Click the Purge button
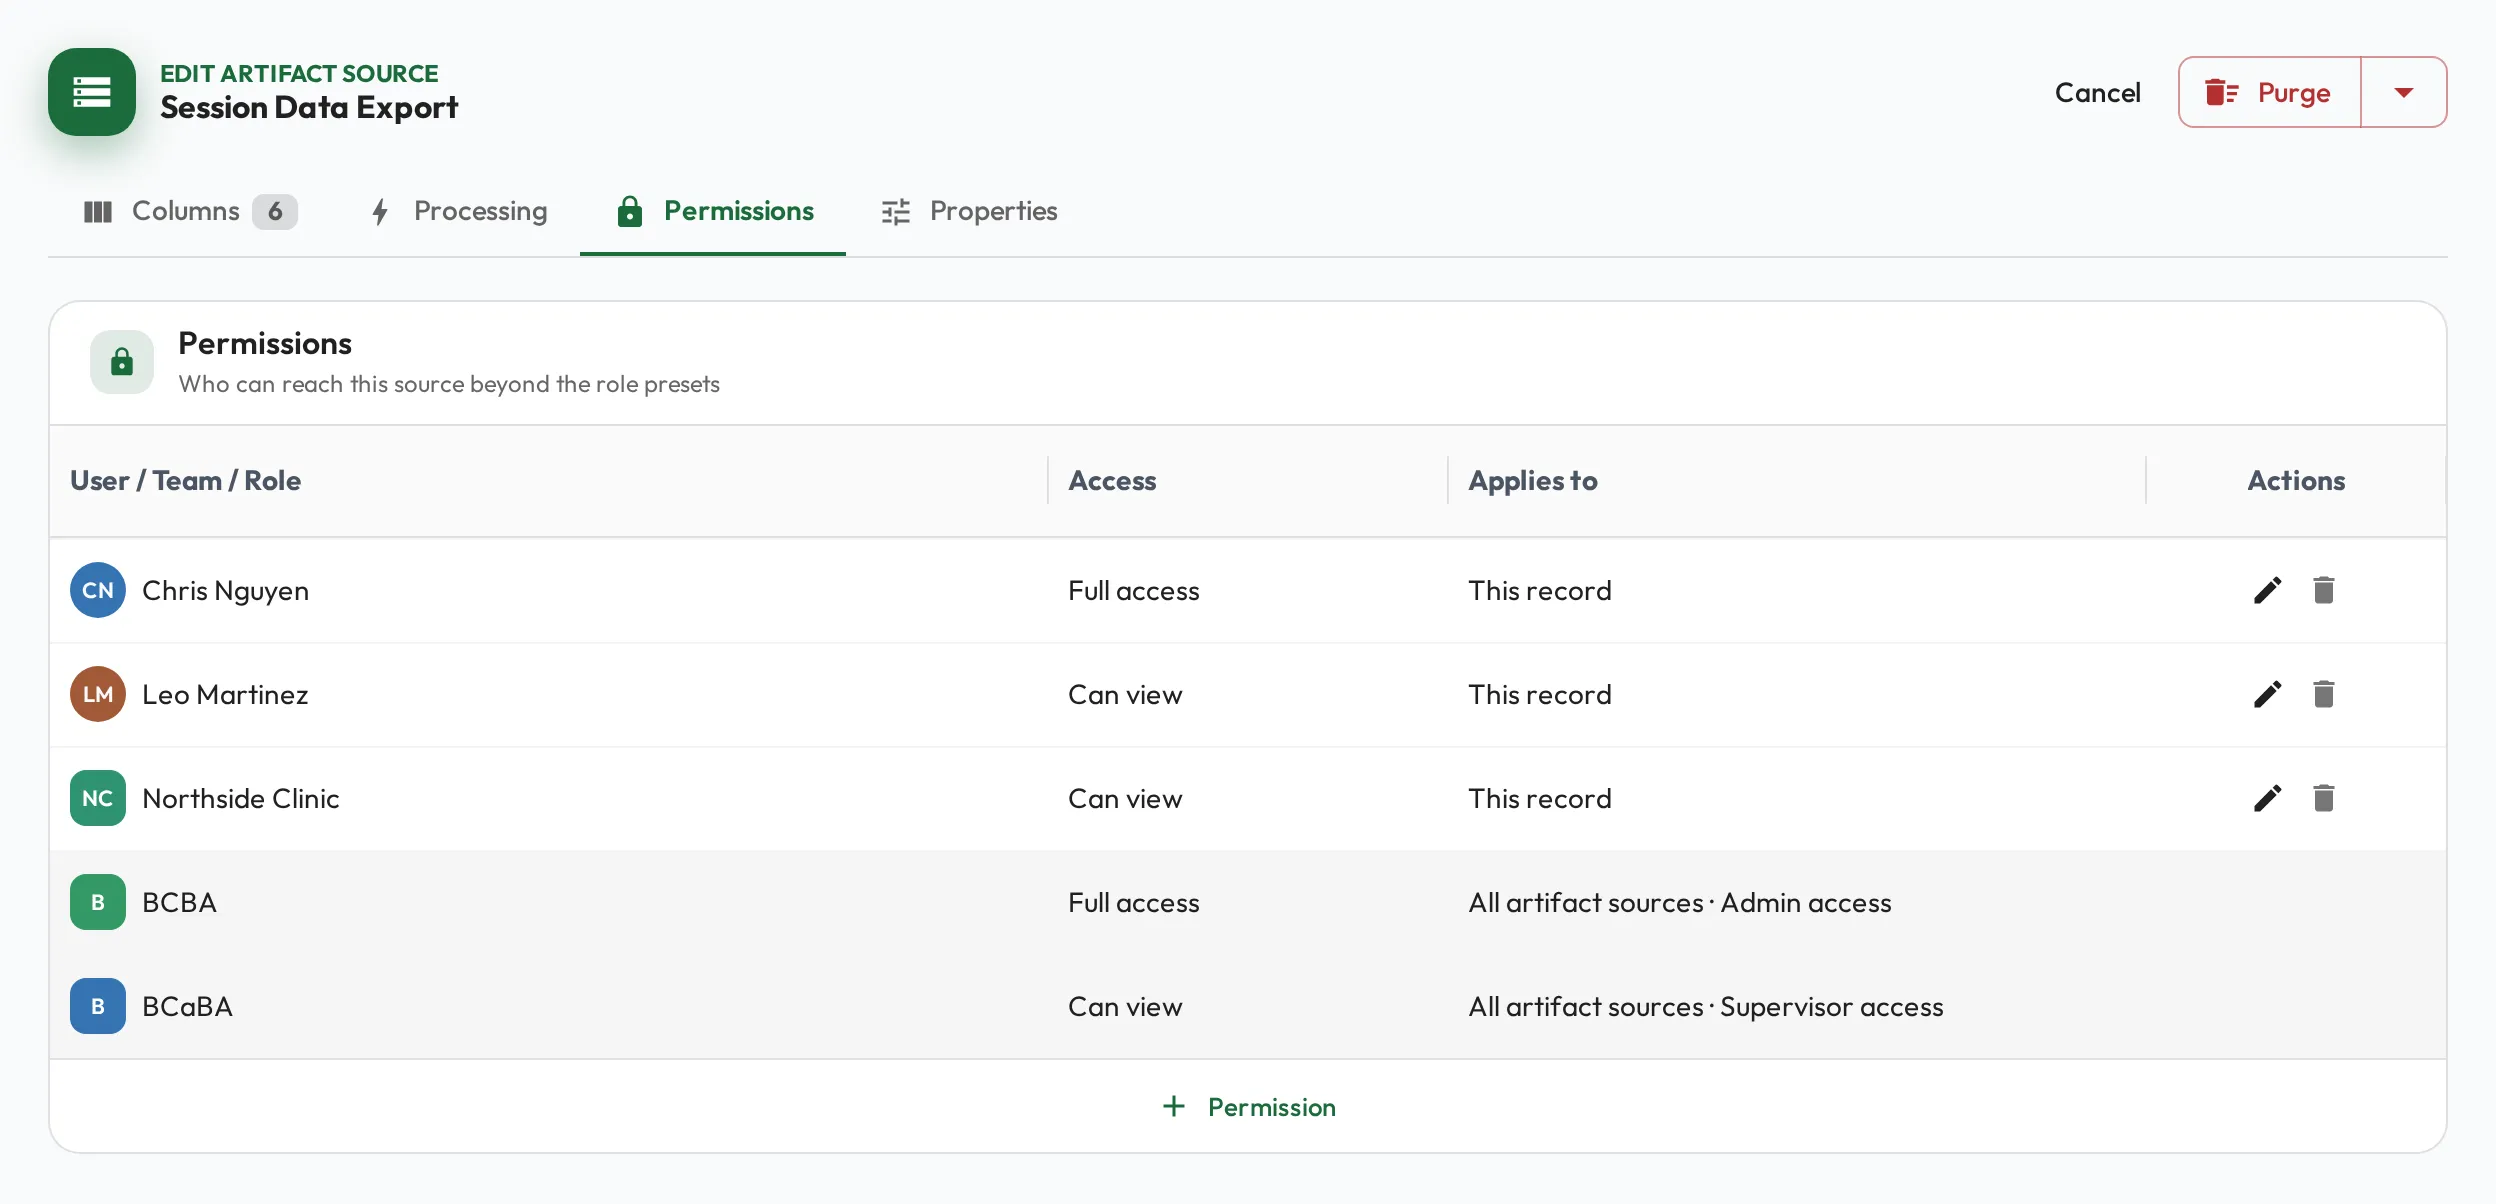Screen dimensions: 2496x1204 2269,92
